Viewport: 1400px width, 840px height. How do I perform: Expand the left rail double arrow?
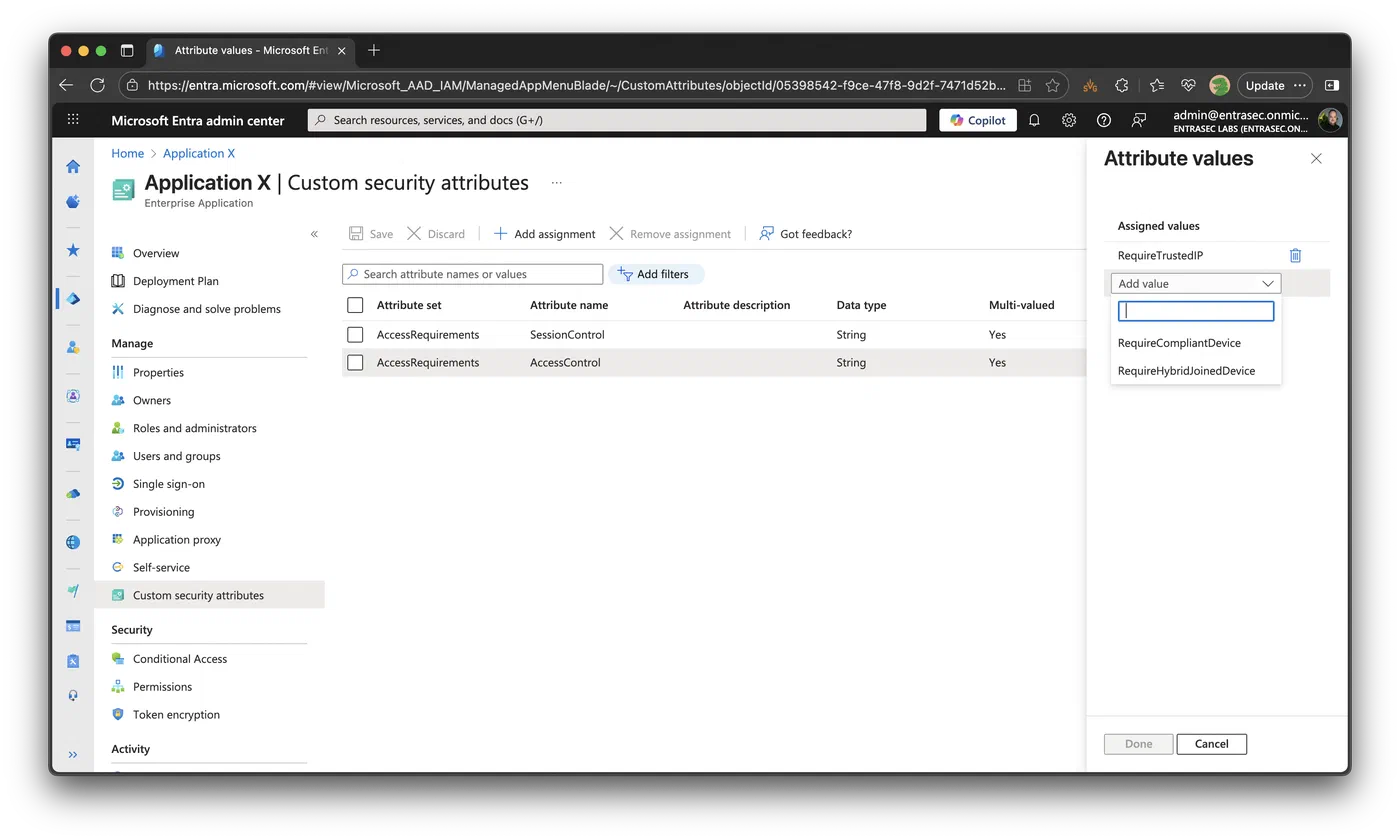click(x=73, y=755)
